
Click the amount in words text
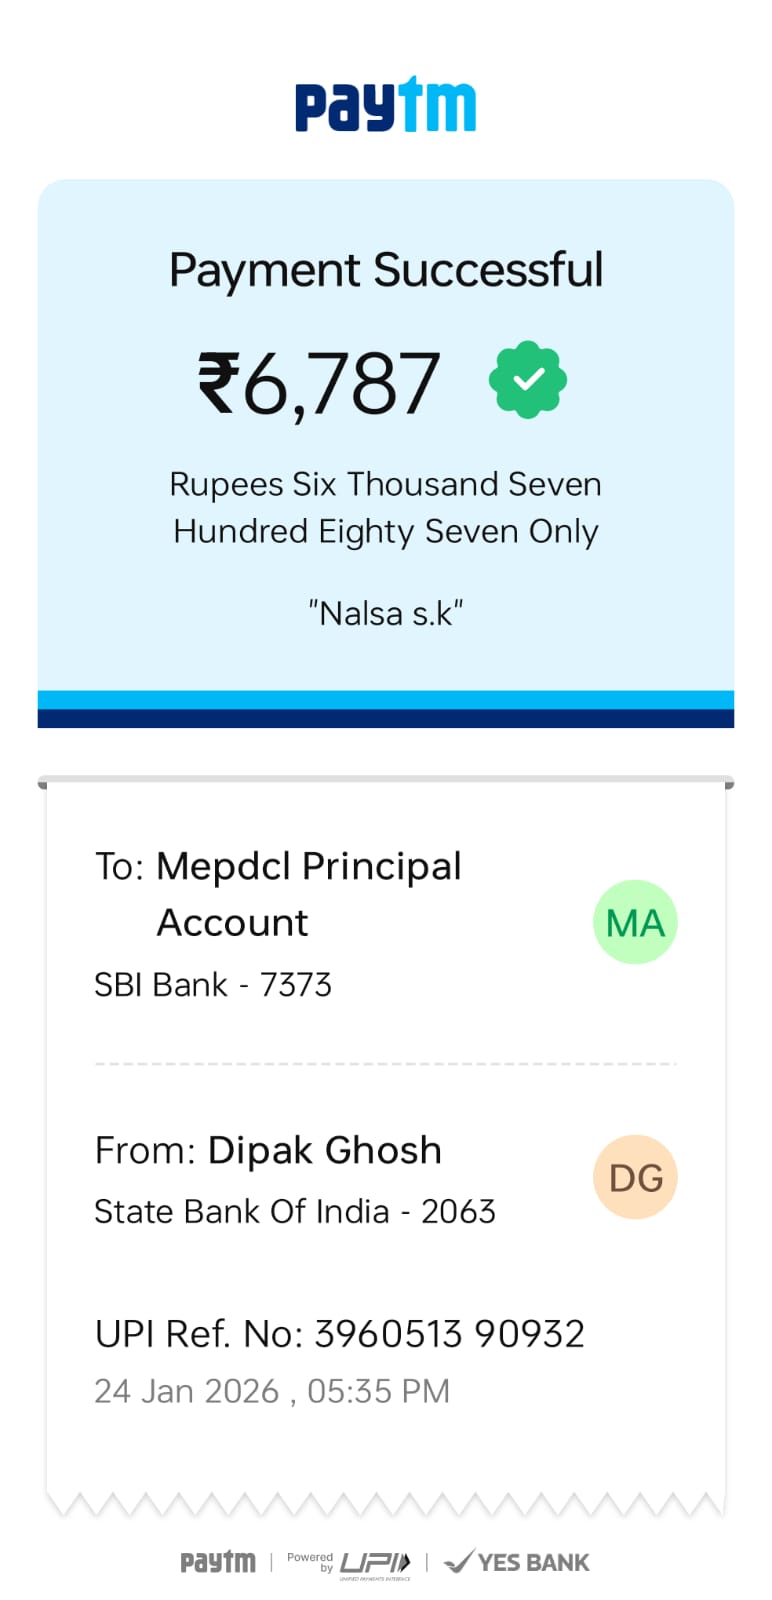click(x=386, y=508)
